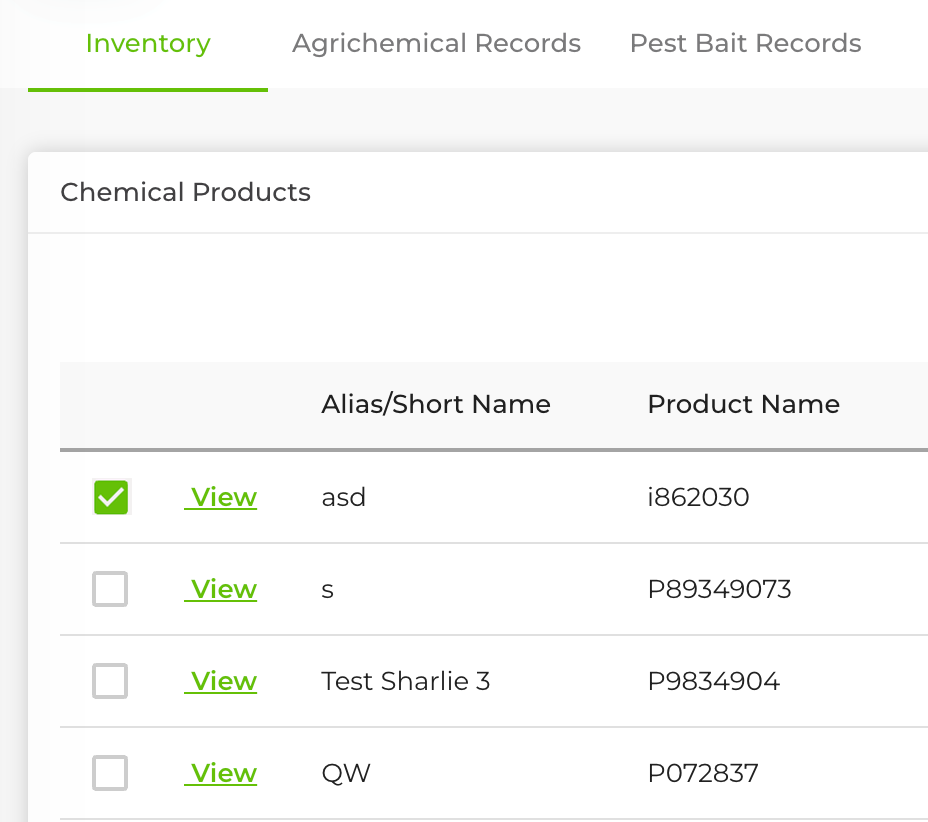Select the P072837 product name cell
The image size is (928, 822).
(703, 773)
